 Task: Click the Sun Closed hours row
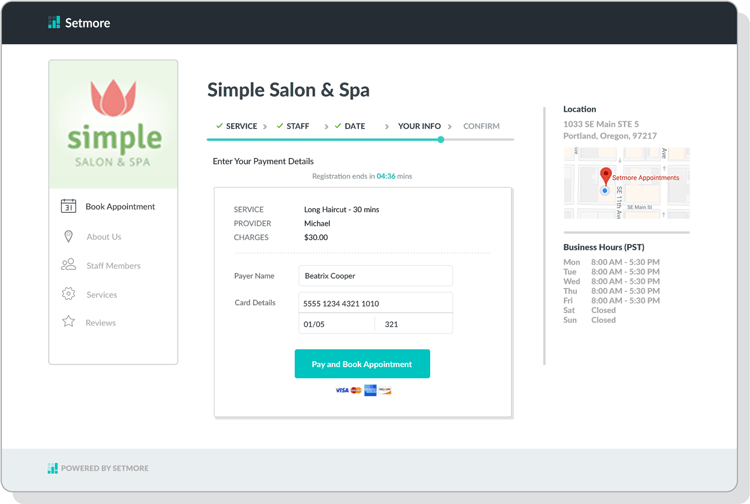tap(589, 320)
